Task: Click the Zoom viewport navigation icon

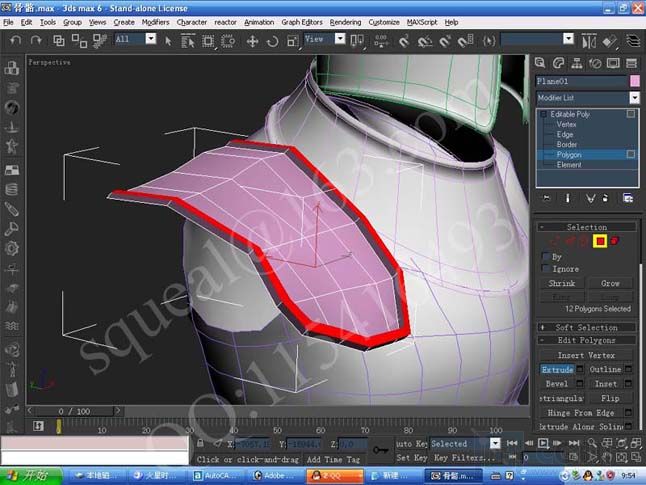Action: tap(592, 443)
